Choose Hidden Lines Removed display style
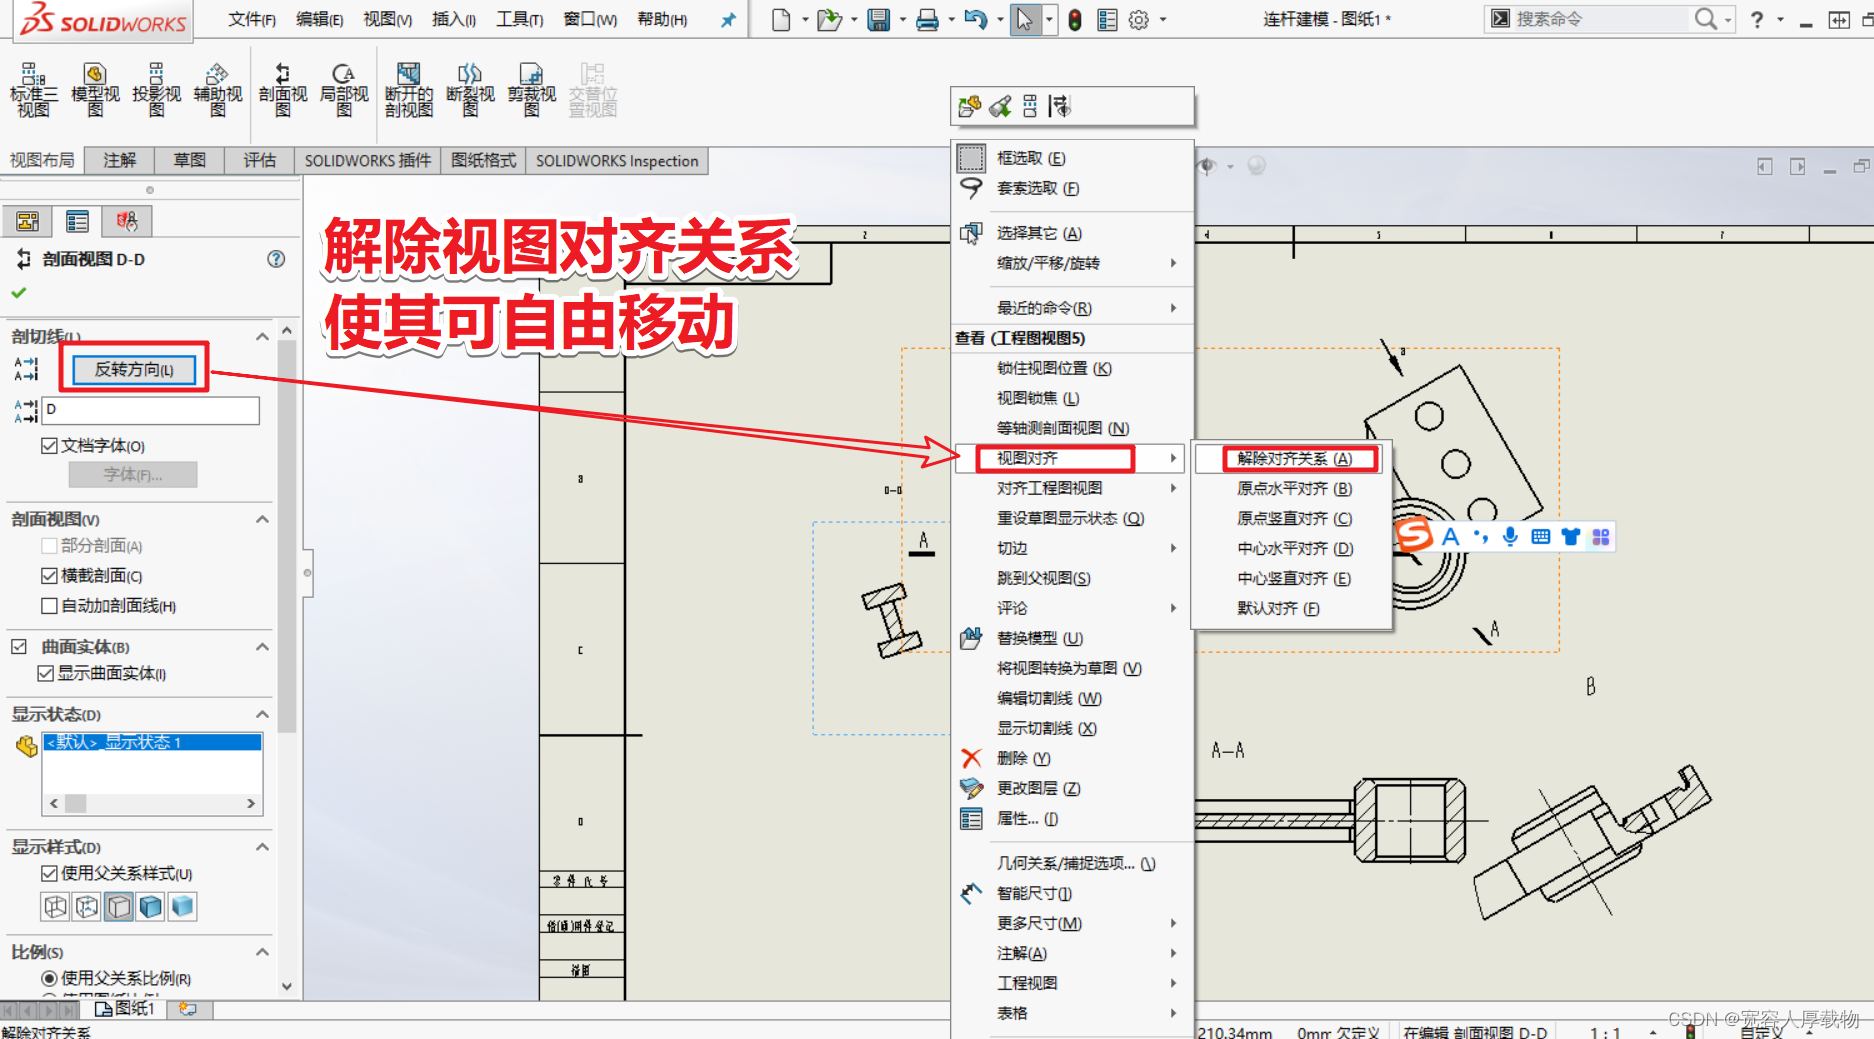This screenshot has width=1874, height=1039. point(119,907)
